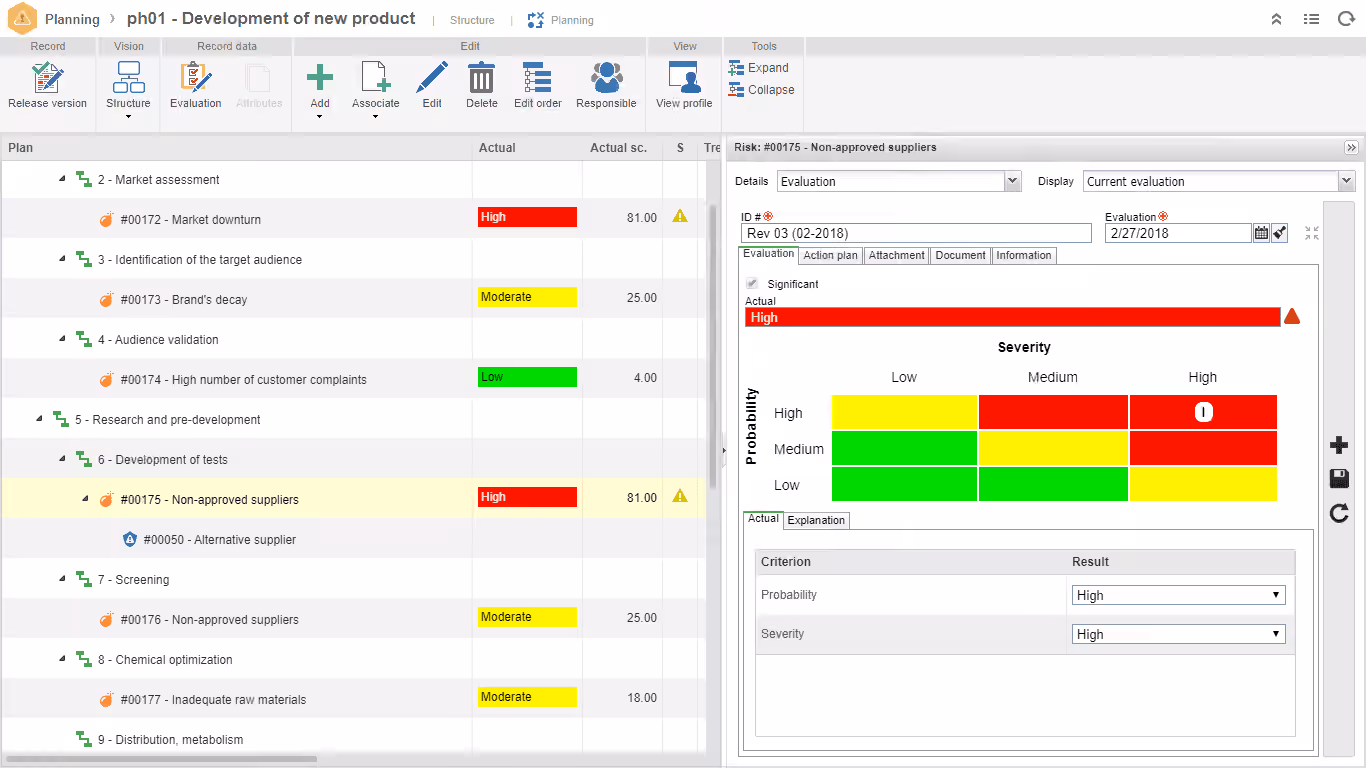Switch to the Document tab
The image size is (1366, 768).
tap(961, 255)
